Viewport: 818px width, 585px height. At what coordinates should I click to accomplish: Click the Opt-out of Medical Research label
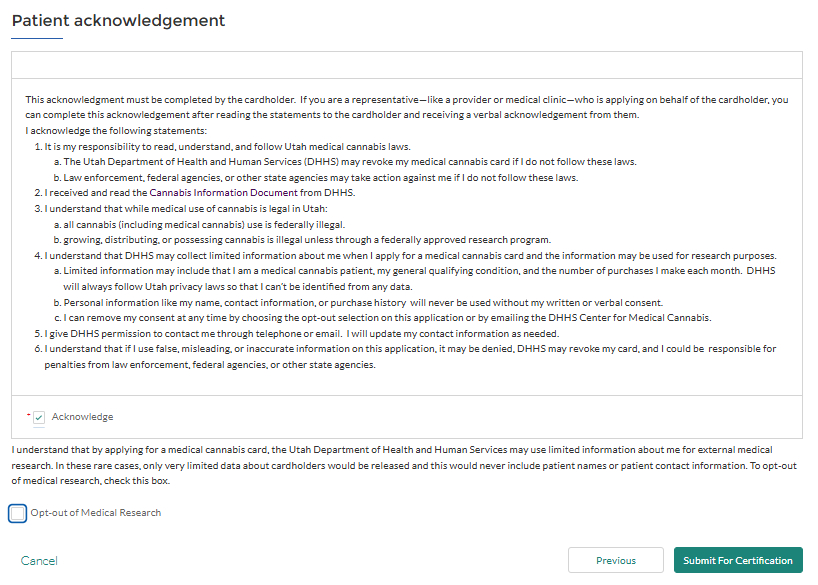96,513
